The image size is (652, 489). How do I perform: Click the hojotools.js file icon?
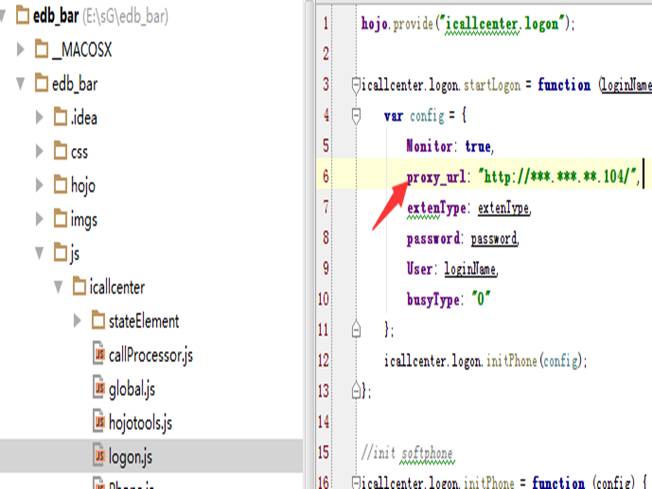coord(98,422)
